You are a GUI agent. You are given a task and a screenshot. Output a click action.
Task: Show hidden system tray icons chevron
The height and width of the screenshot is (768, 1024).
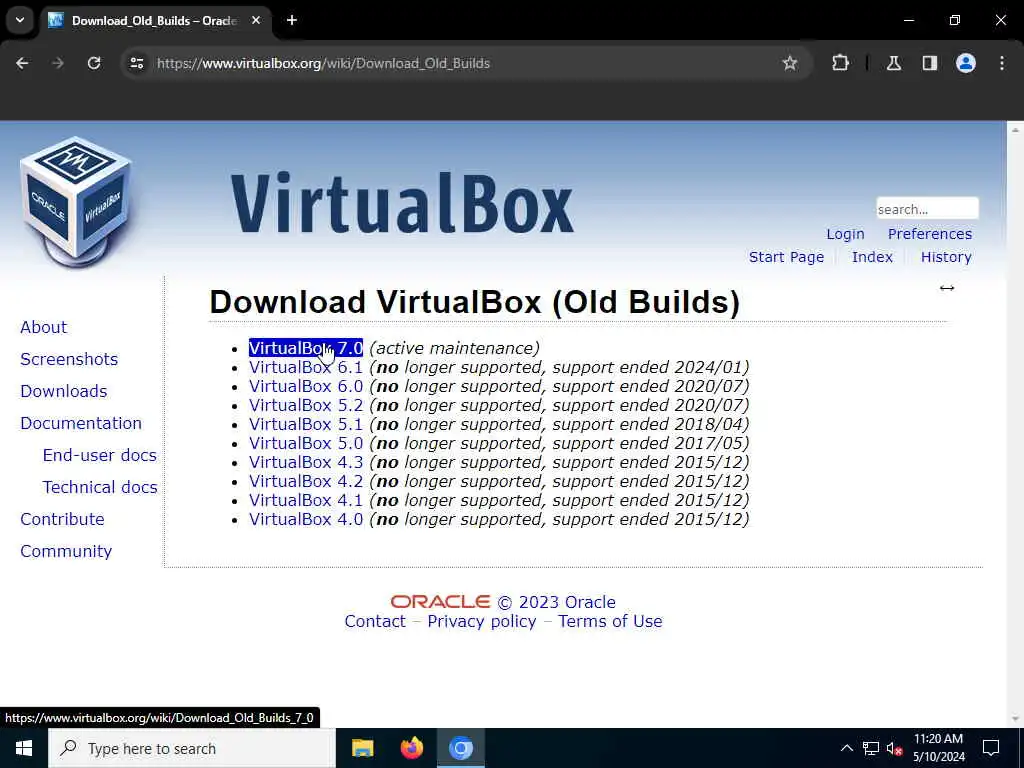846,748
